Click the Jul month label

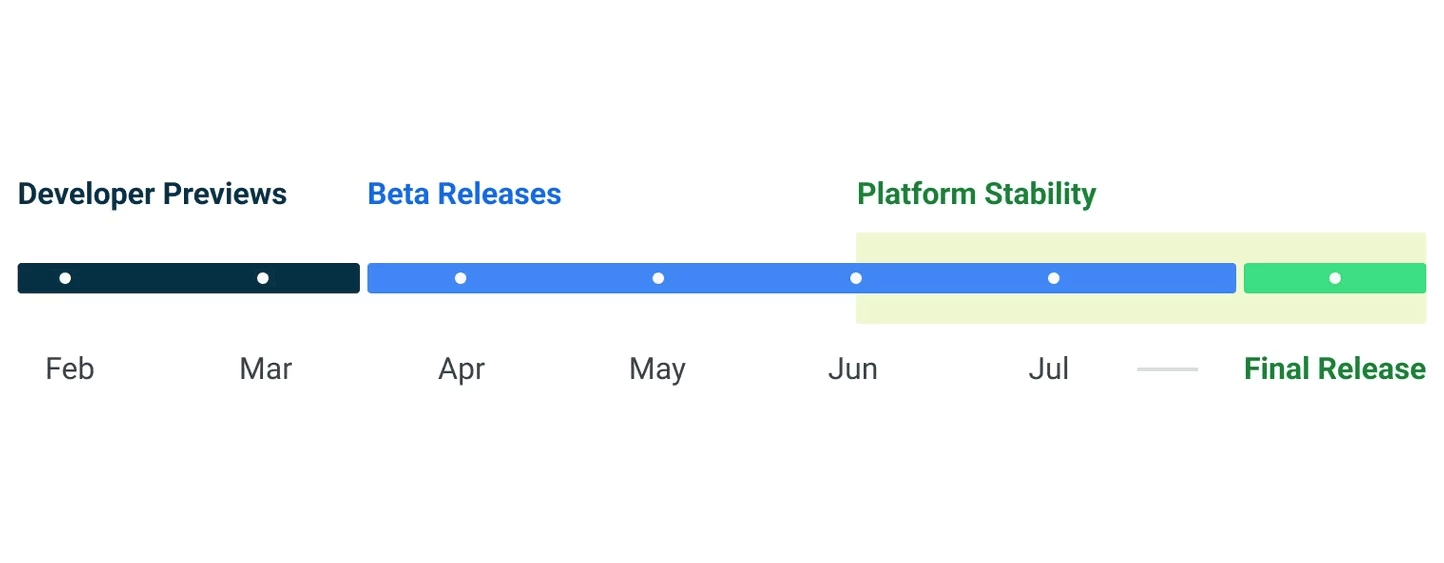point(1049,369)
